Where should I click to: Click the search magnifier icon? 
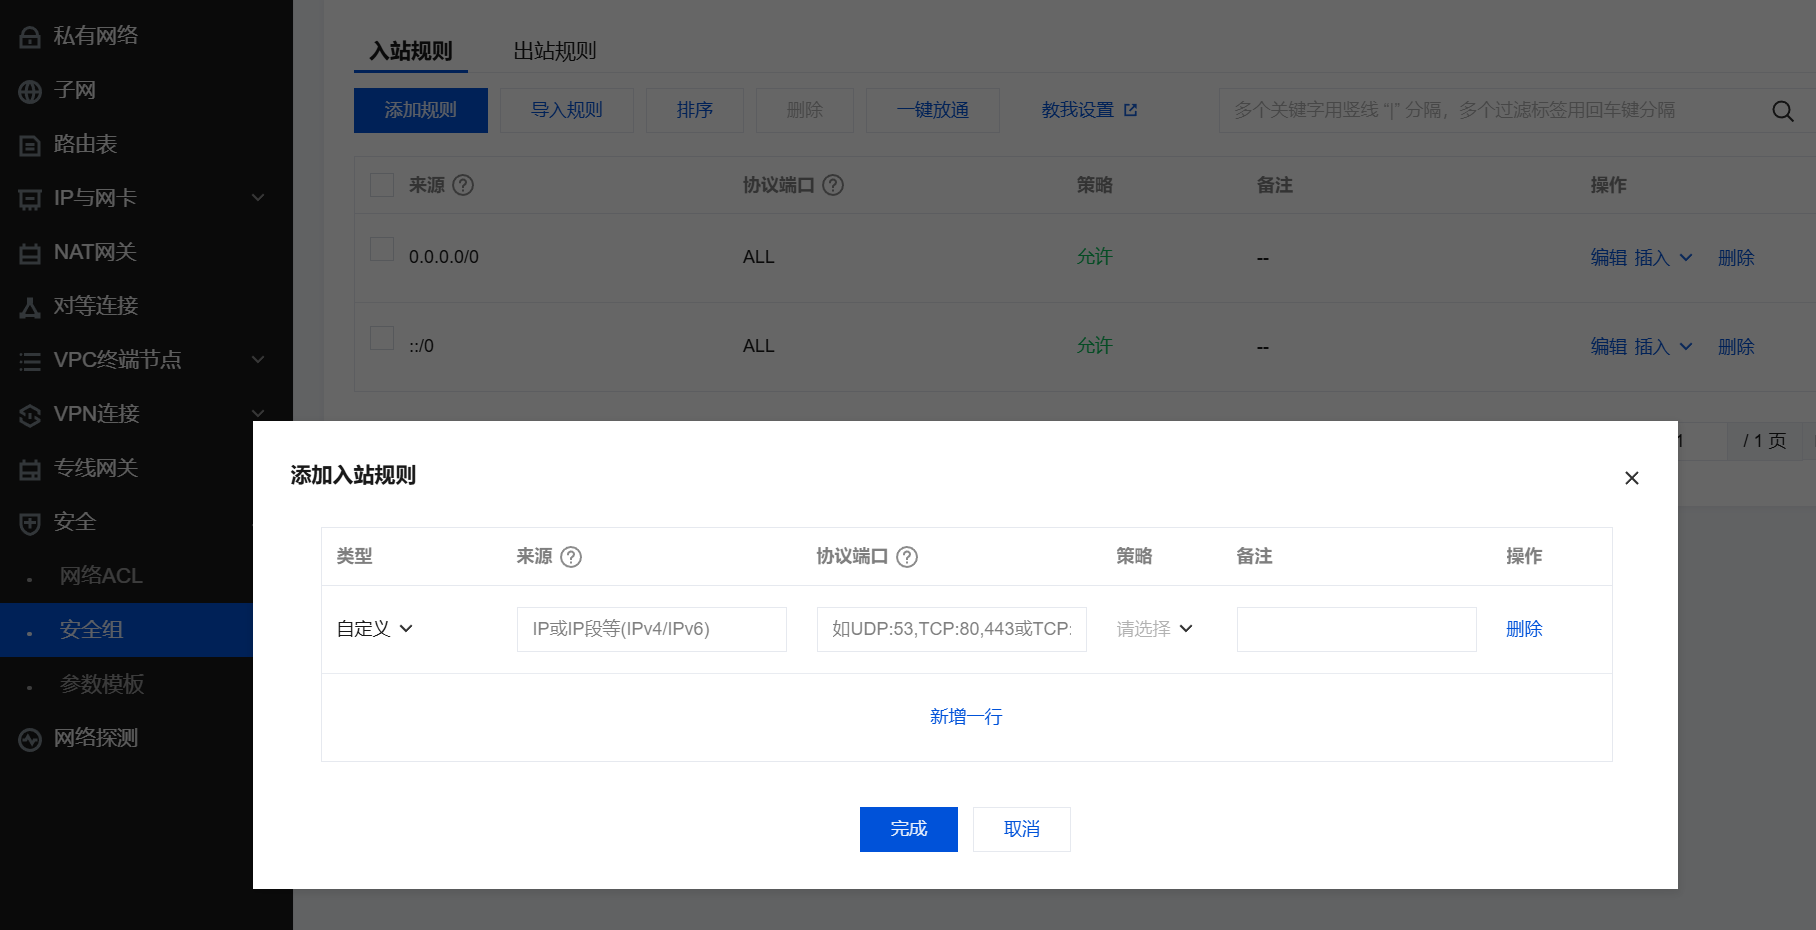tap(1782, 111)
